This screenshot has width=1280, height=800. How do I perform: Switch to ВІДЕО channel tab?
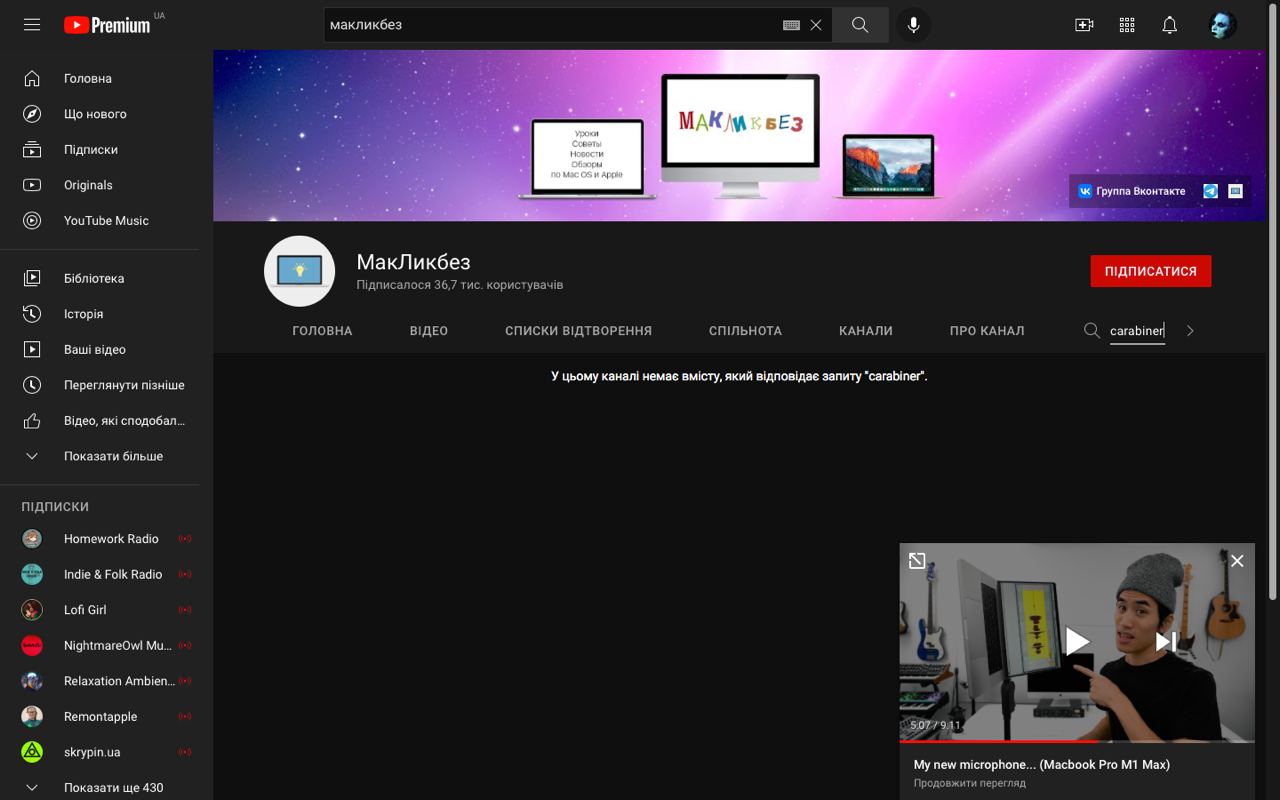tap(429, 331)
